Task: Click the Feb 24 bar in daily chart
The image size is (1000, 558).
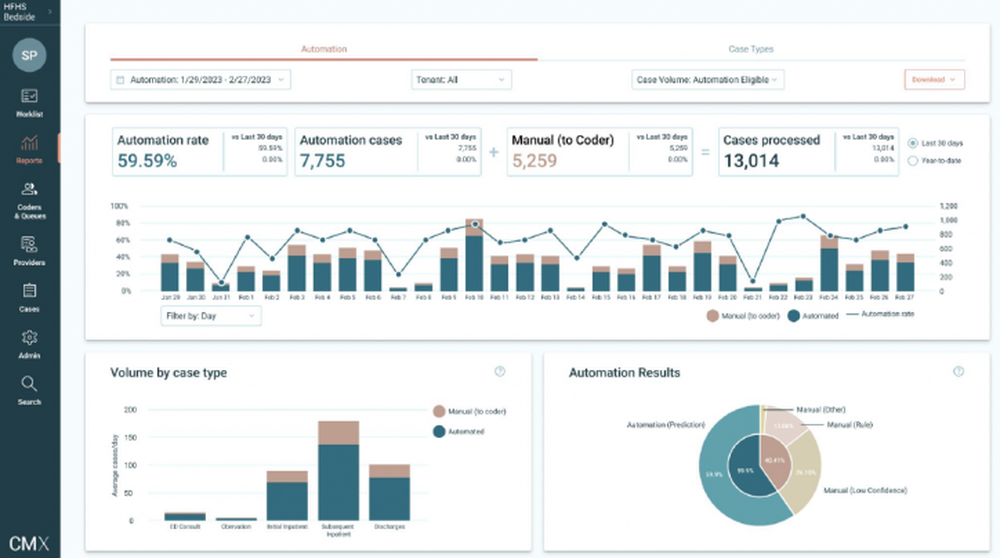Action: coord(829,263)
